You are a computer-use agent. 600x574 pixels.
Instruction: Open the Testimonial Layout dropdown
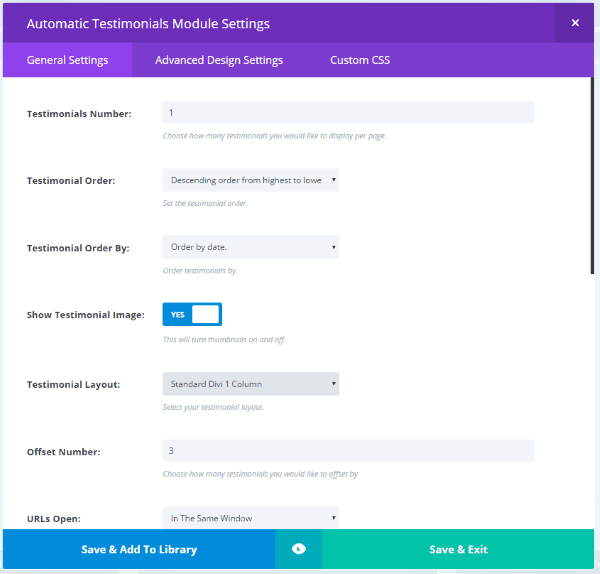tap(250, 383)
